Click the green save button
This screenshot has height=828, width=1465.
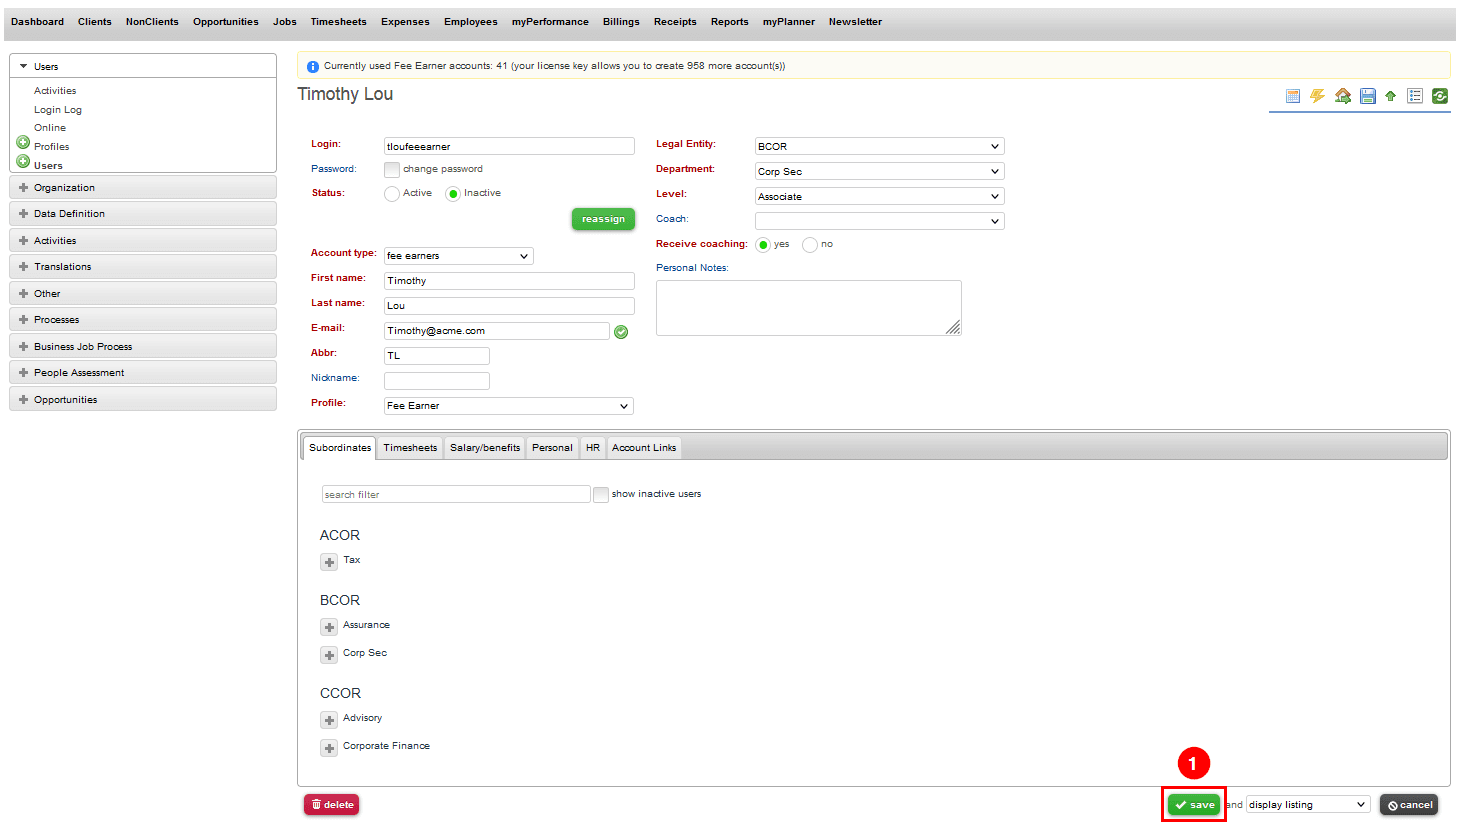point(1194,805)
